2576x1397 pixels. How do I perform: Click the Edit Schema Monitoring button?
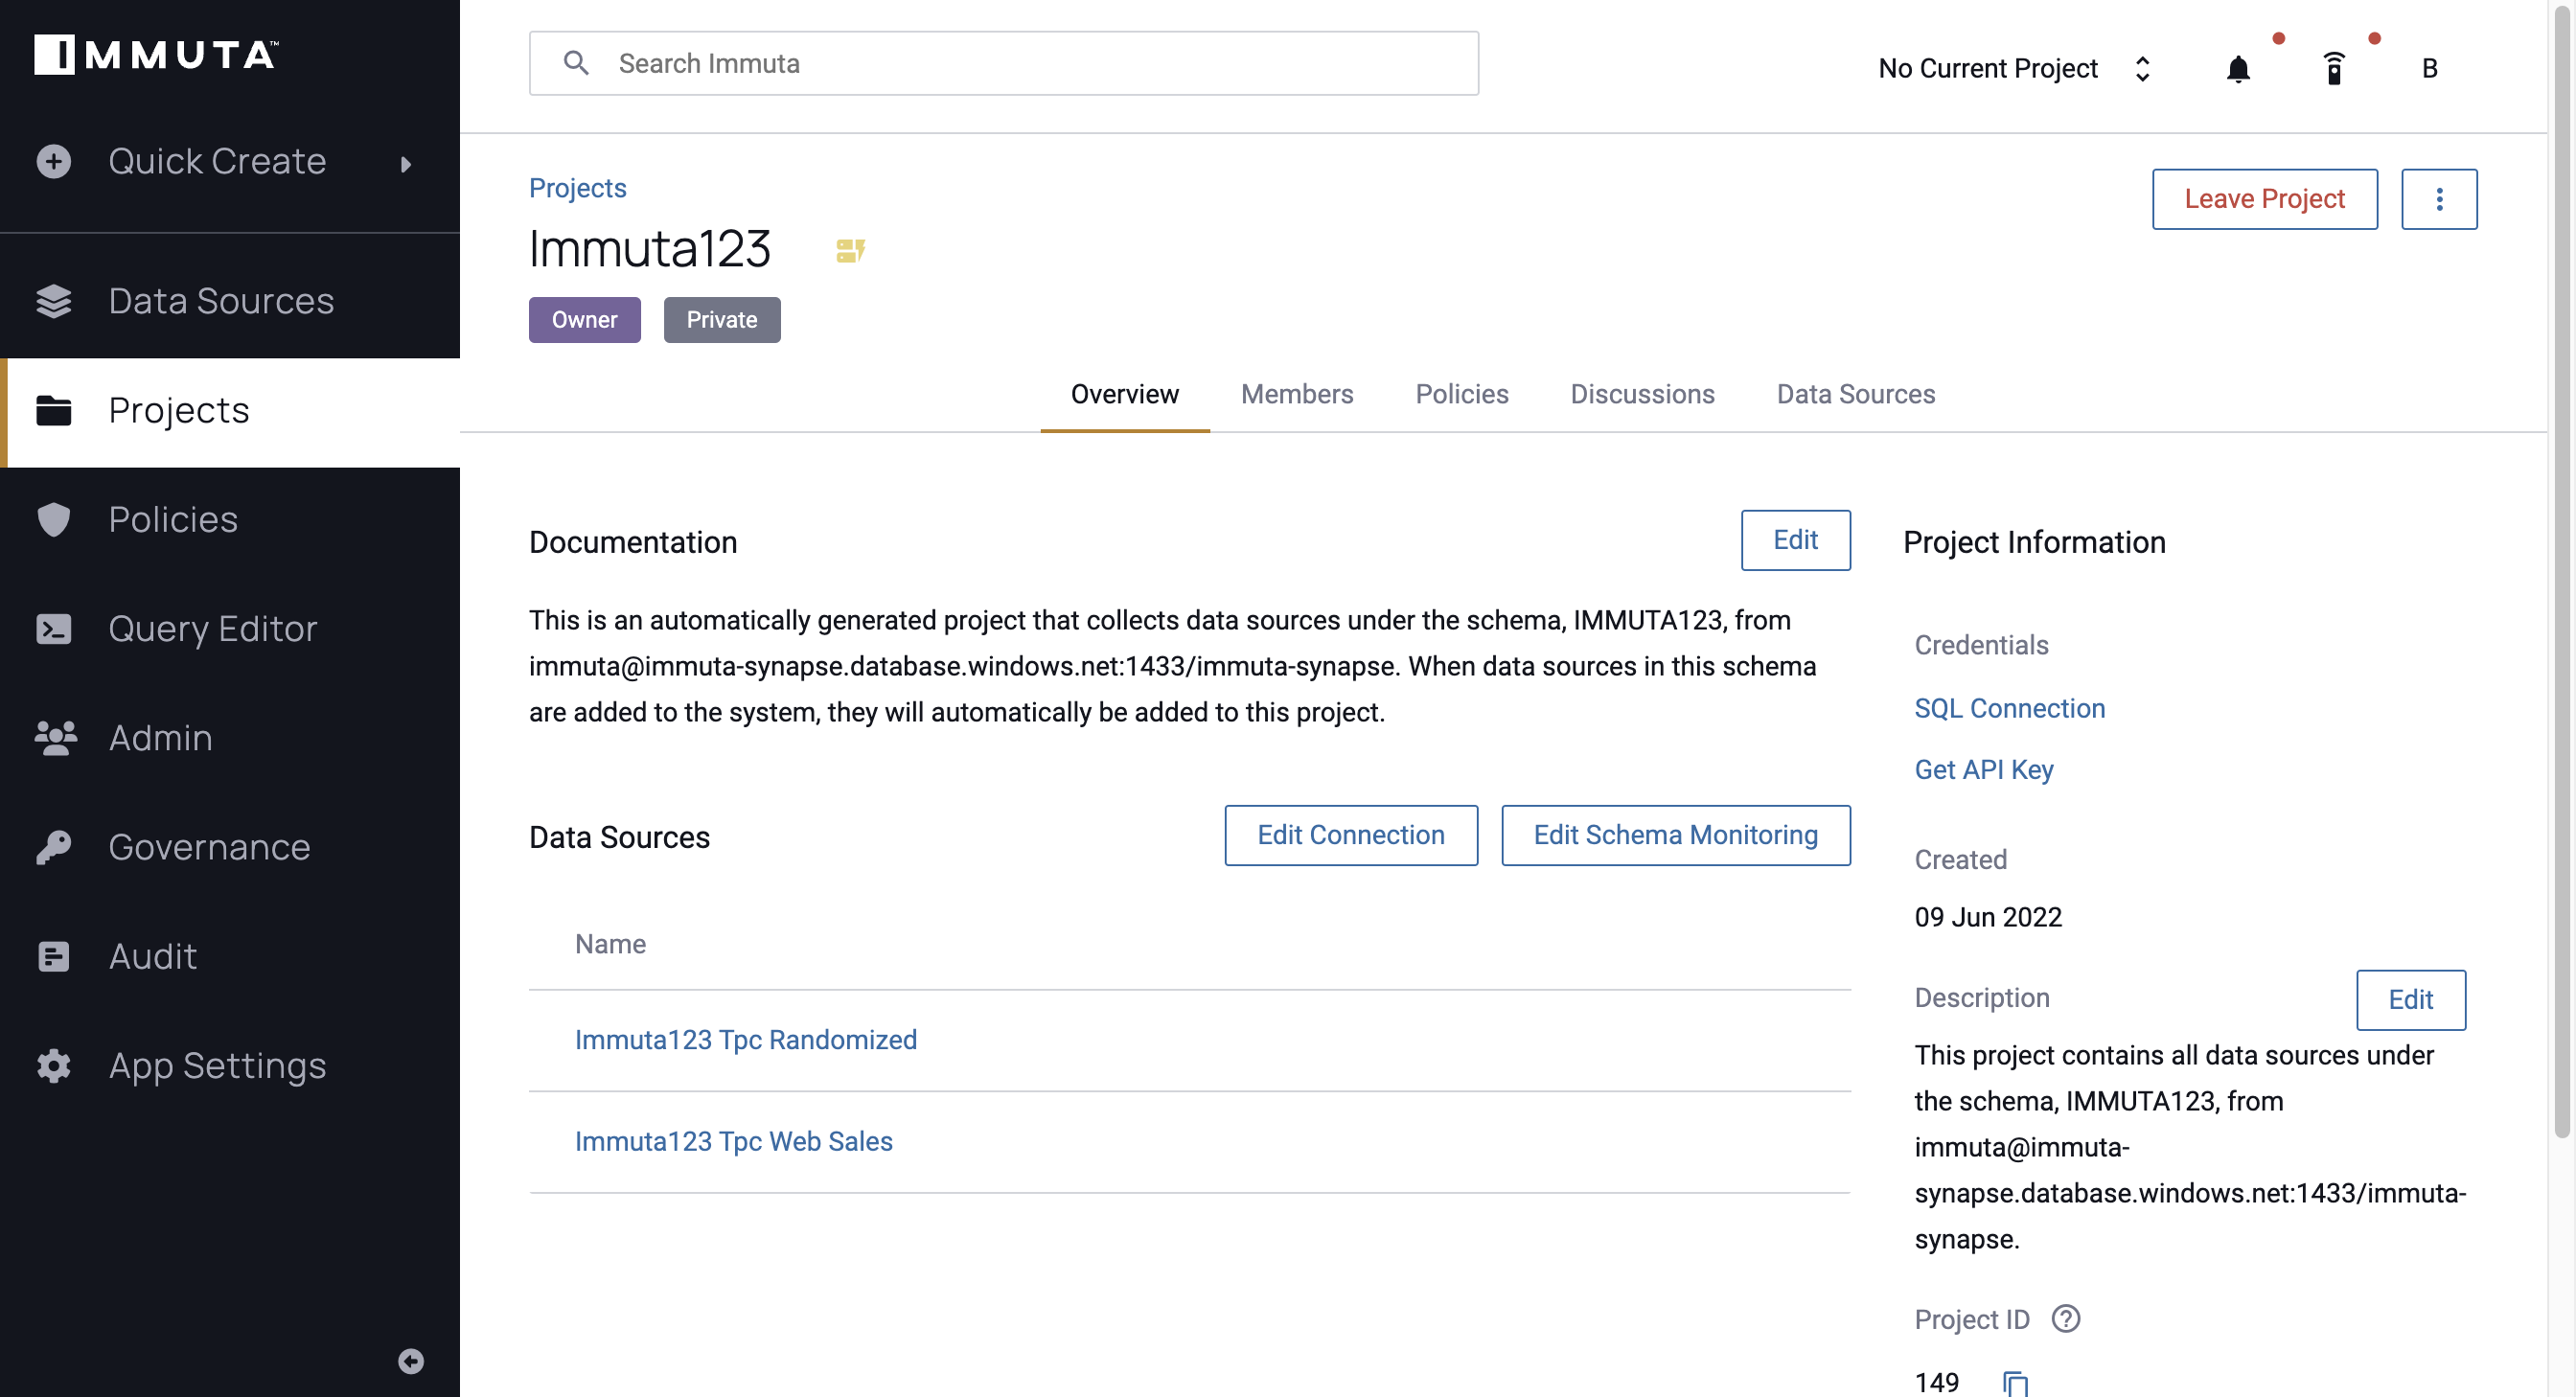point(1676,835)
